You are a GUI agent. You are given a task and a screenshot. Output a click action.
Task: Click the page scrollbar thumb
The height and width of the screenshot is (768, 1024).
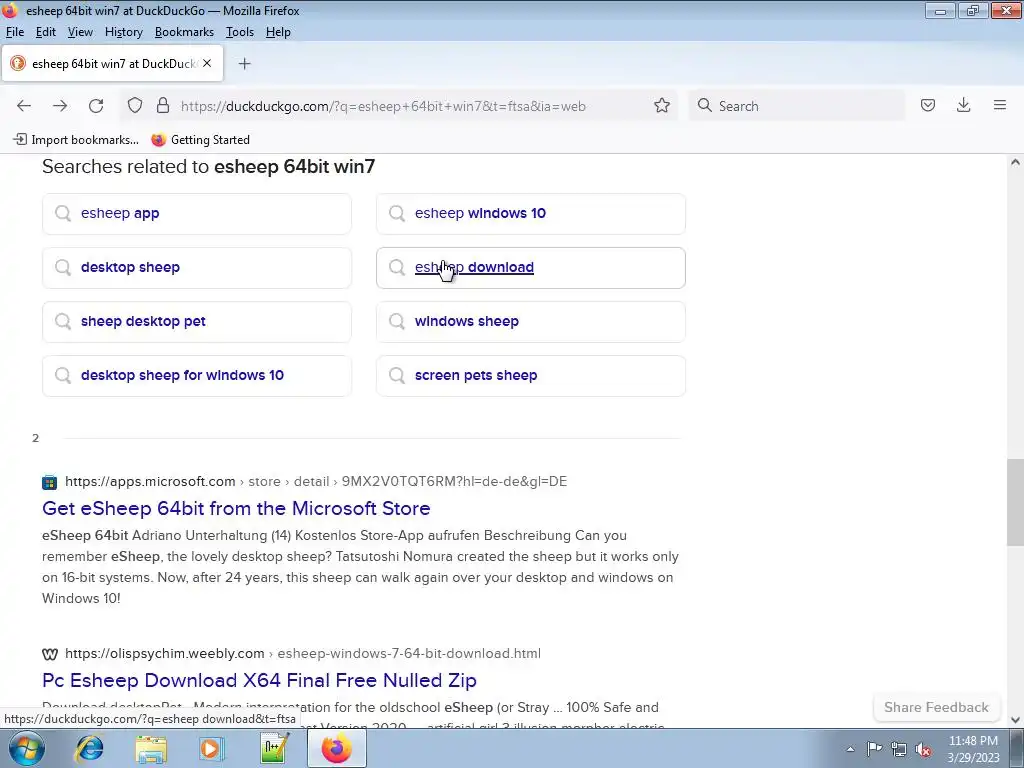pos(1015,502)
